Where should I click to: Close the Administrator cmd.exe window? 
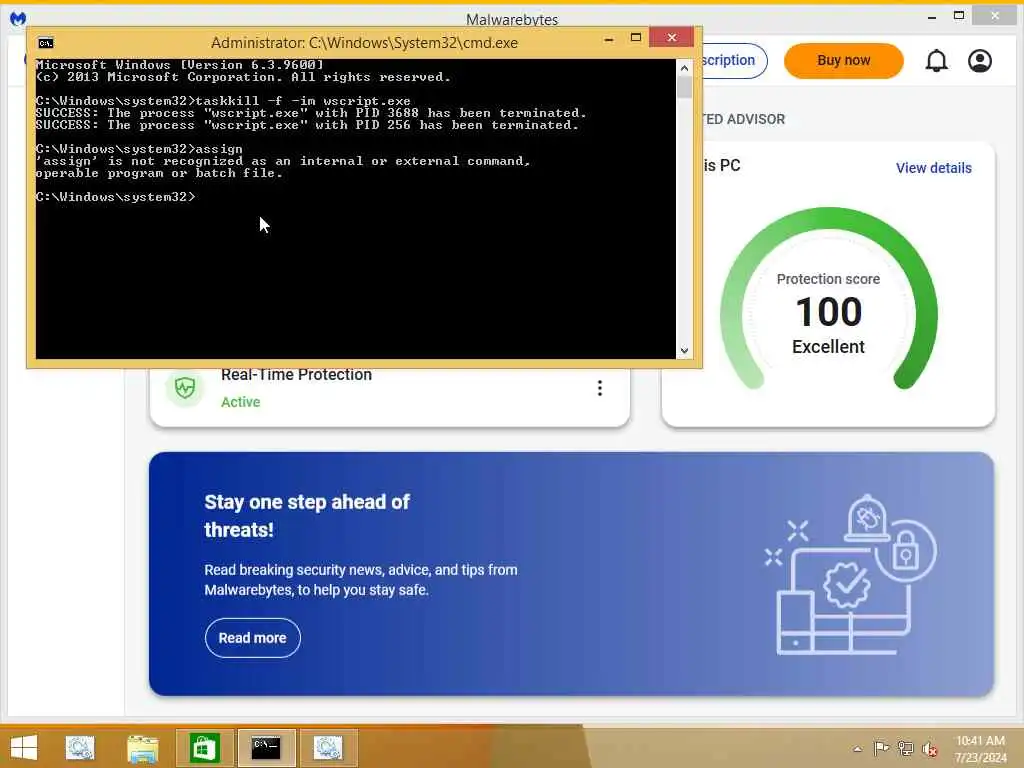tap(671, 38)
